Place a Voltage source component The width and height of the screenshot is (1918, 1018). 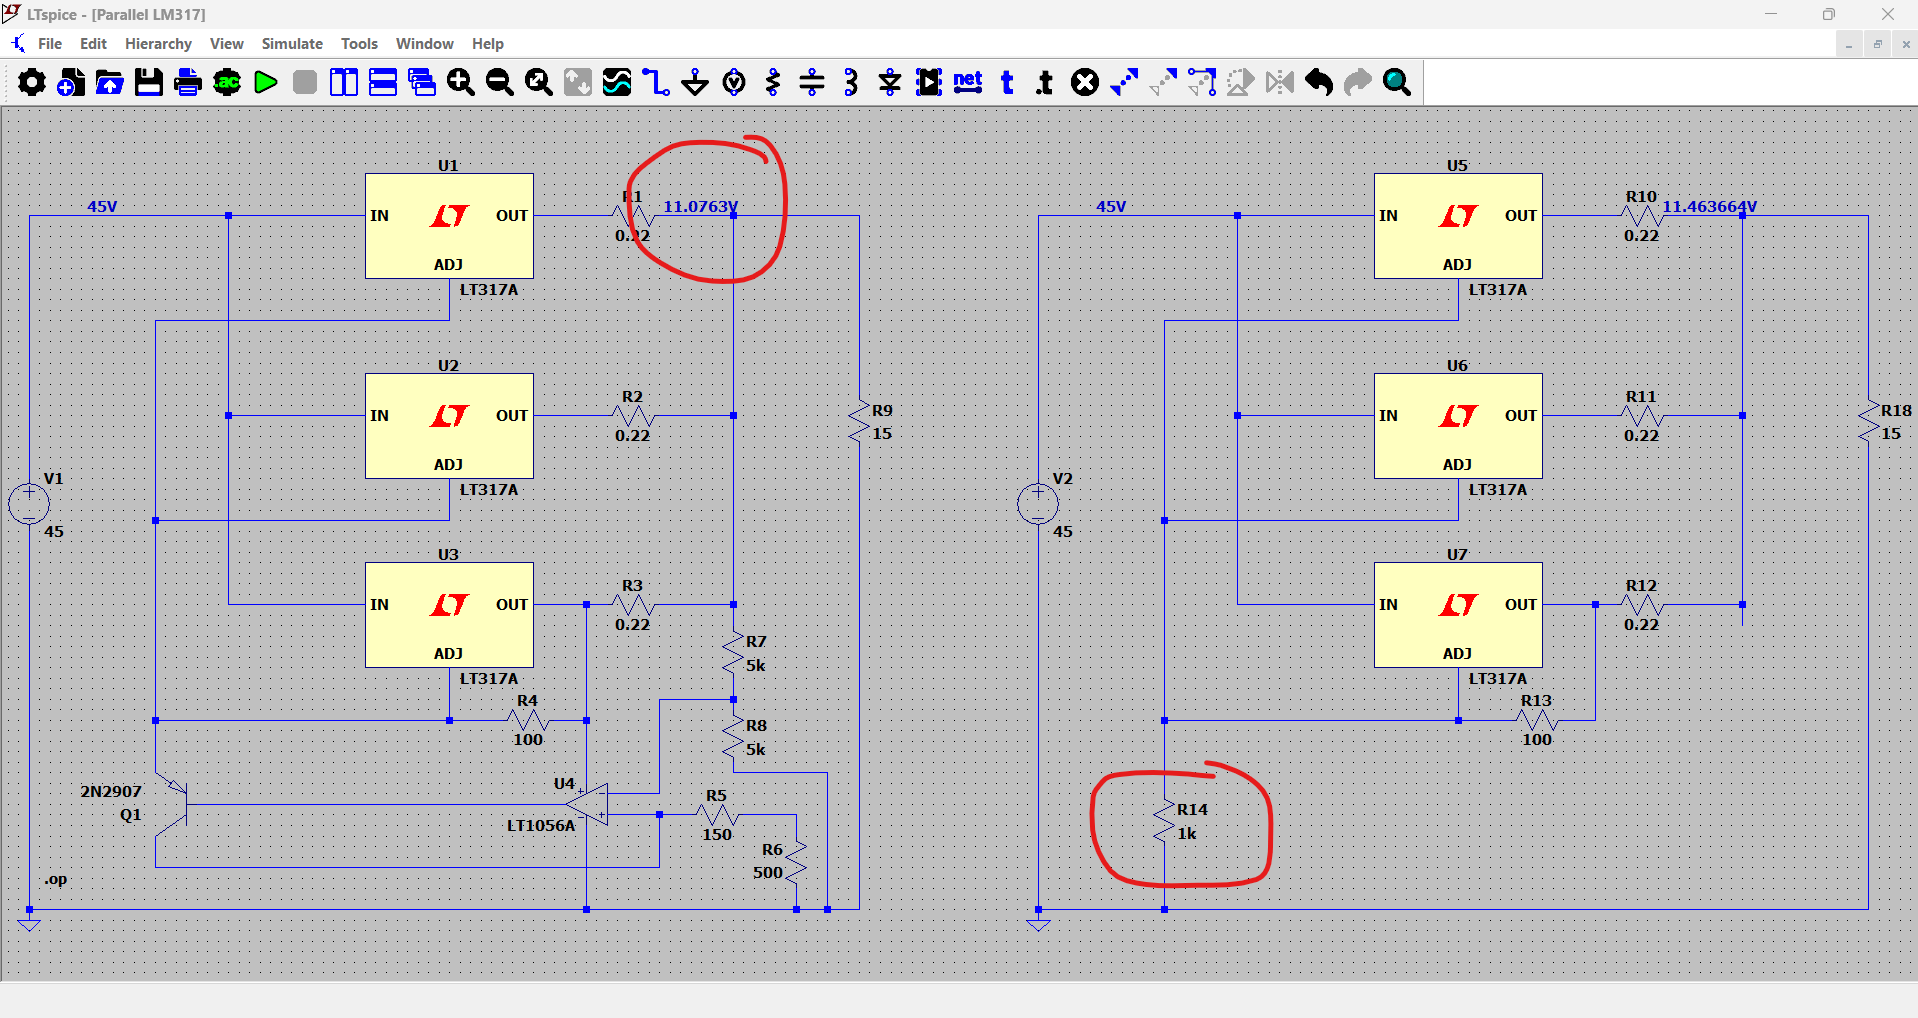point(734,82)
